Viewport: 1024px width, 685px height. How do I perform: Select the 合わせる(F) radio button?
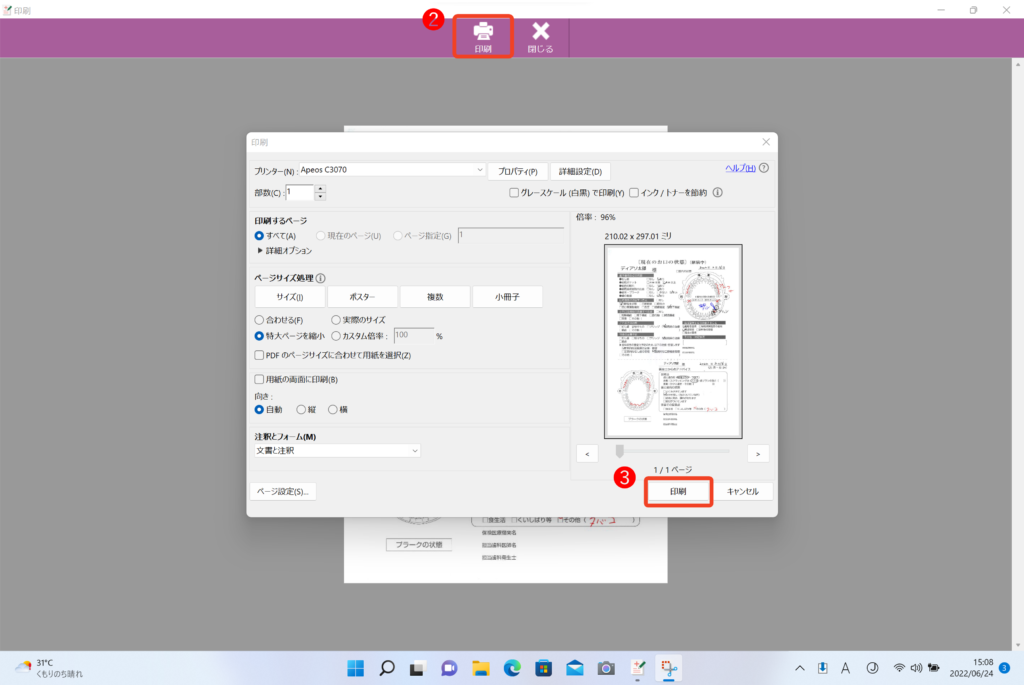pyautogui.click(x=260, y=320)
